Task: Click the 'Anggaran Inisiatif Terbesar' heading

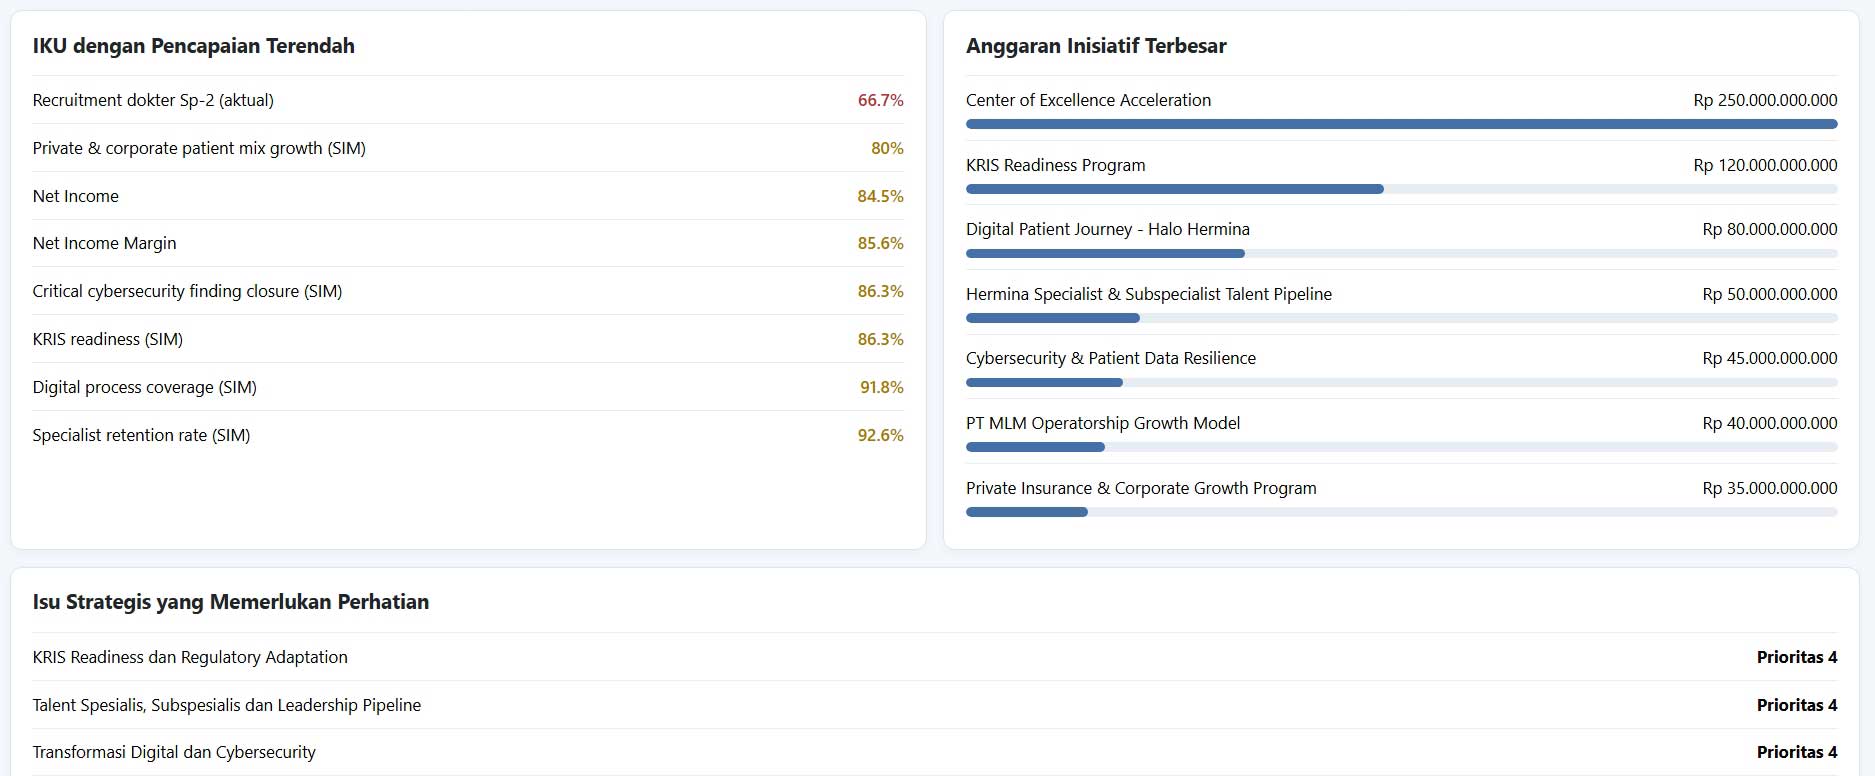Action: pos(1096,46)
